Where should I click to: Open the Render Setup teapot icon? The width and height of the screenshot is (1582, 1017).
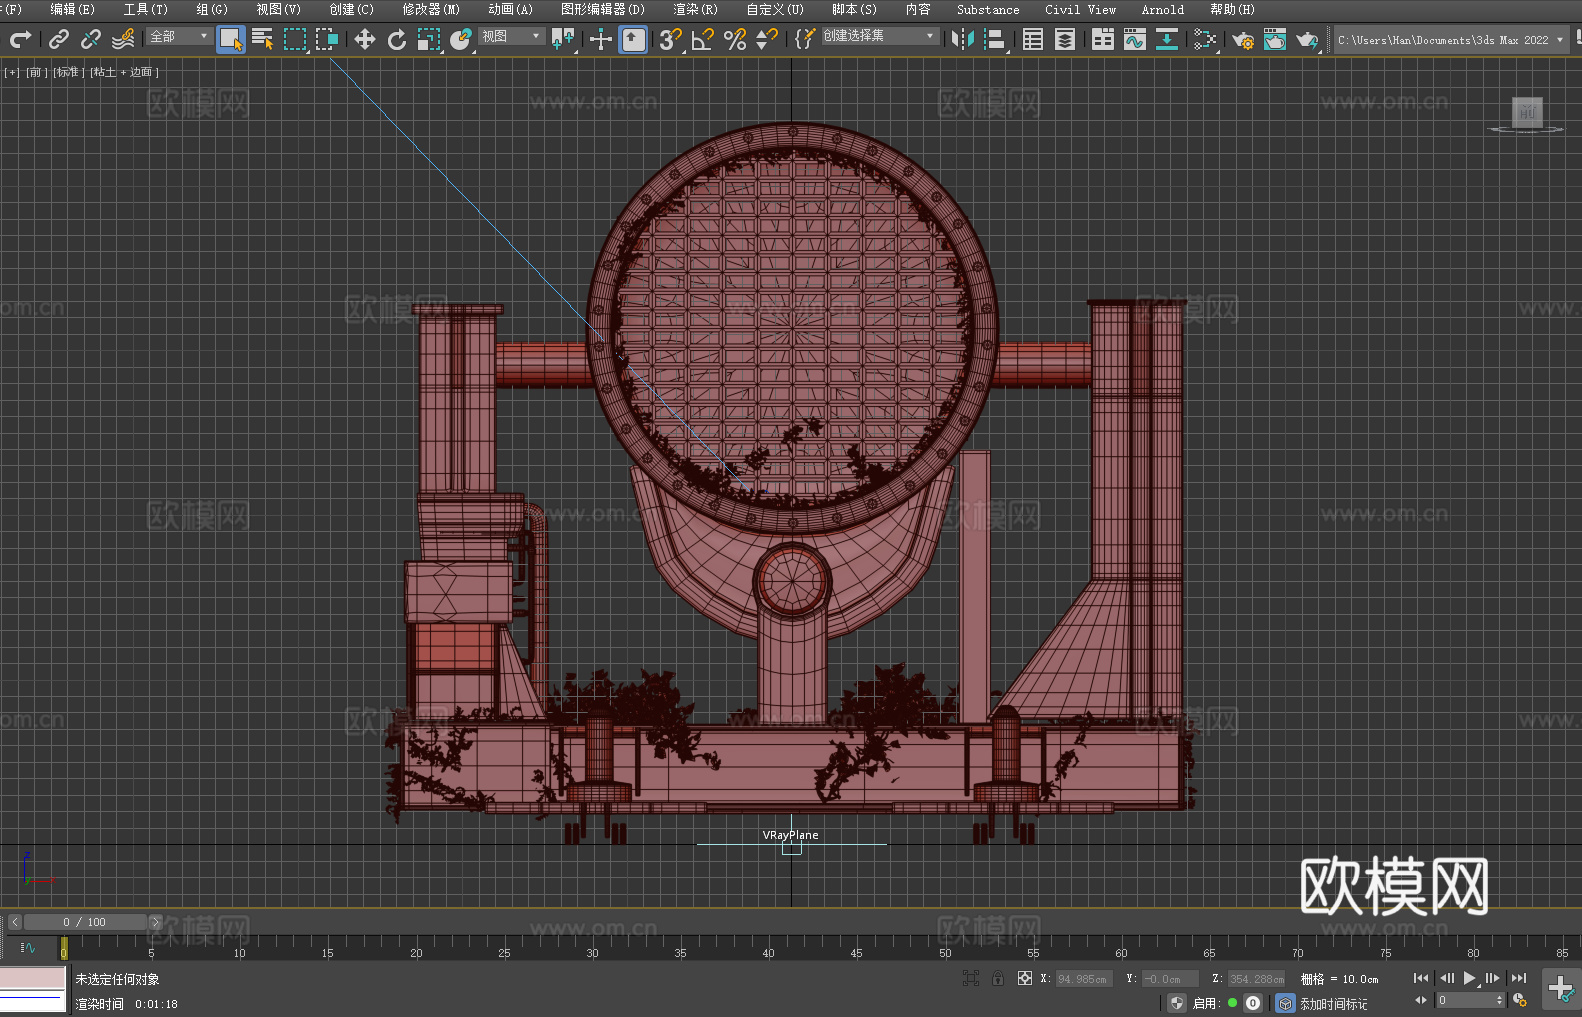tap(1243, 39)
